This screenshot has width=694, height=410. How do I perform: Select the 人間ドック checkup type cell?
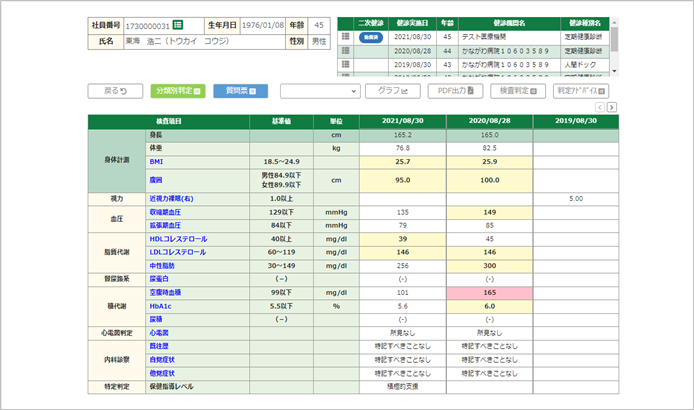(585, 65)
